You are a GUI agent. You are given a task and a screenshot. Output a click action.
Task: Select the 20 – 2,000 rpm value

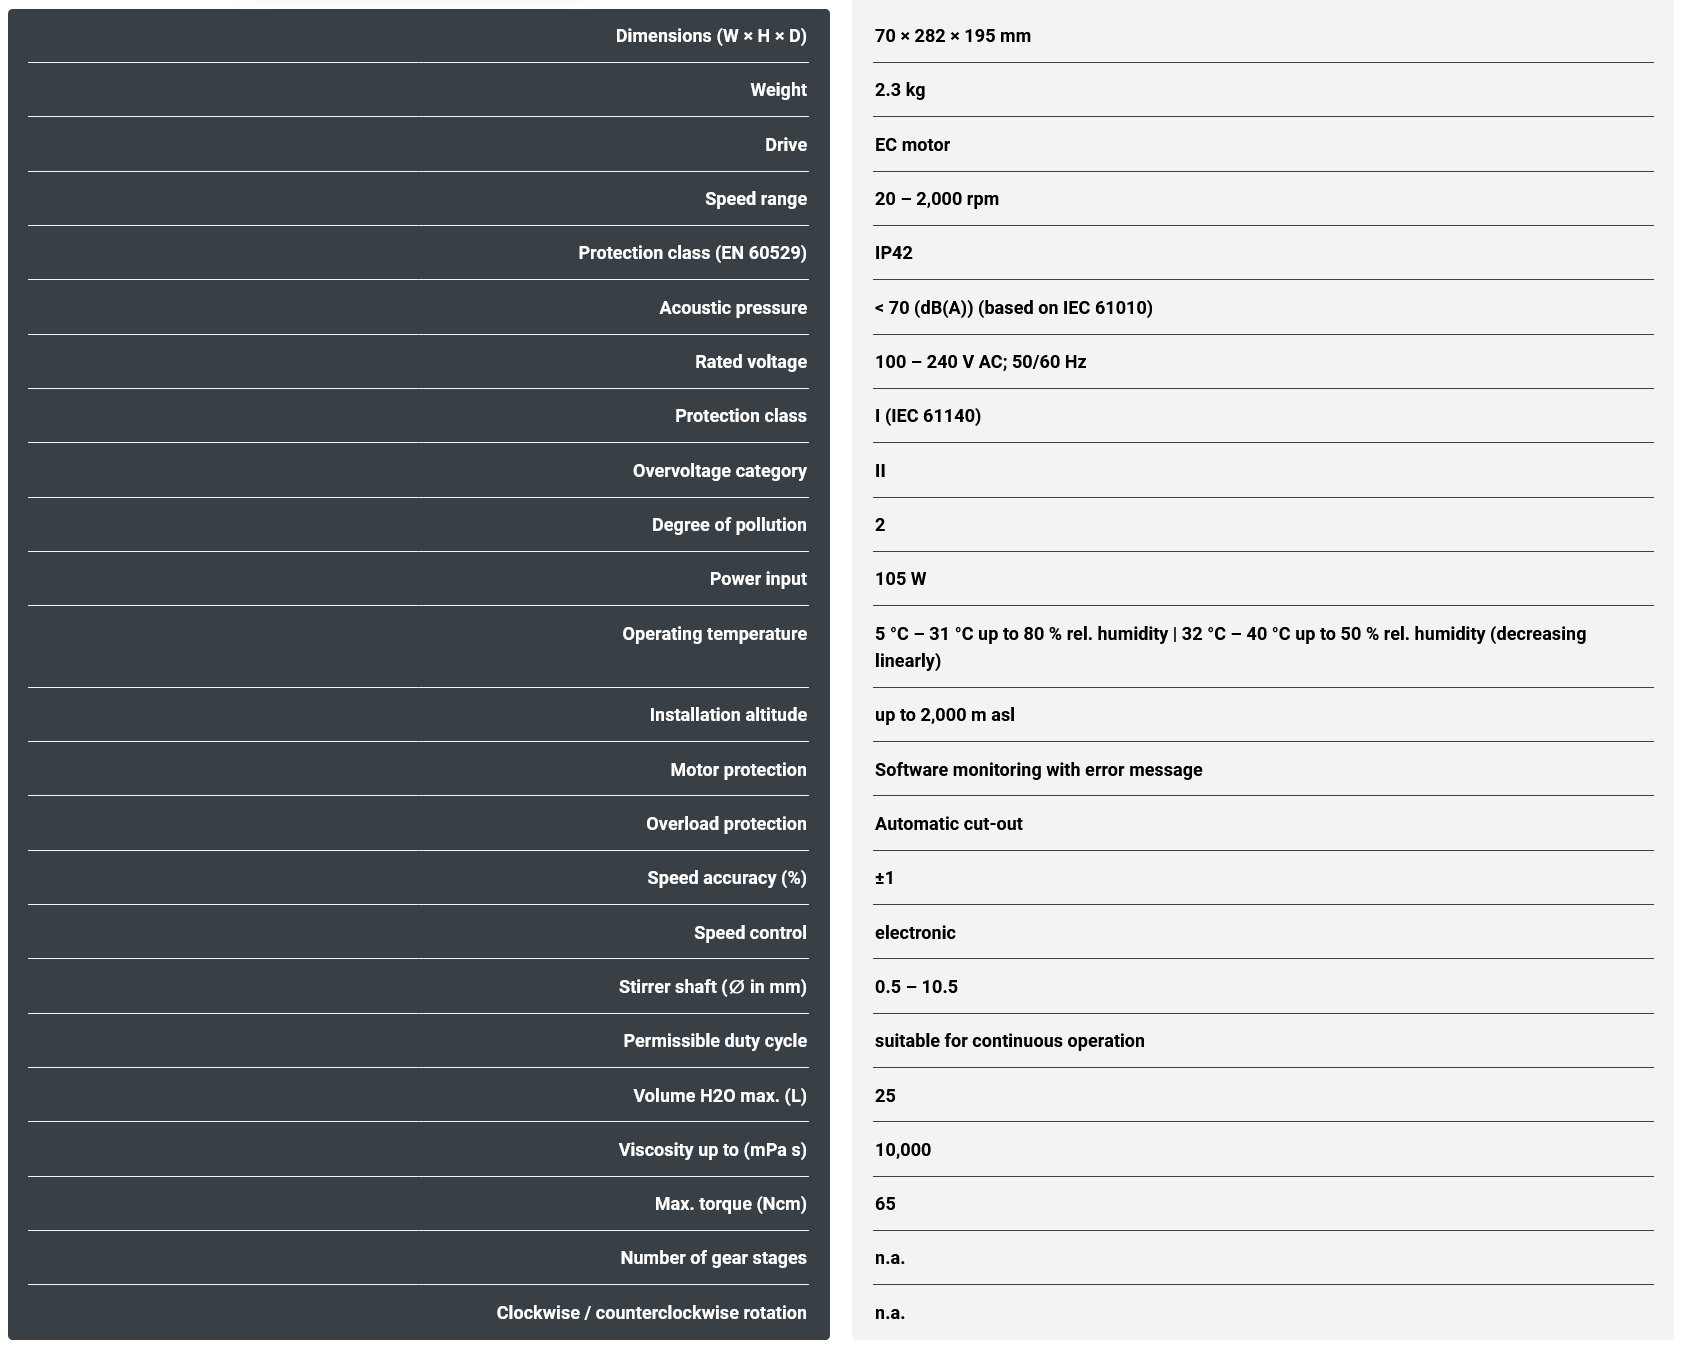[x=936, y=199]
